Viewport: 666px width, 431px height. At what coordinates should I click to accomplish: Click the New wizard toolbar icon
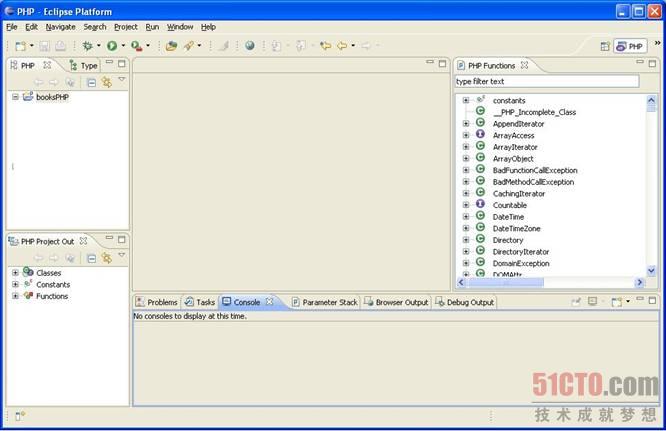pyautogui.click(x=20, y=46)
